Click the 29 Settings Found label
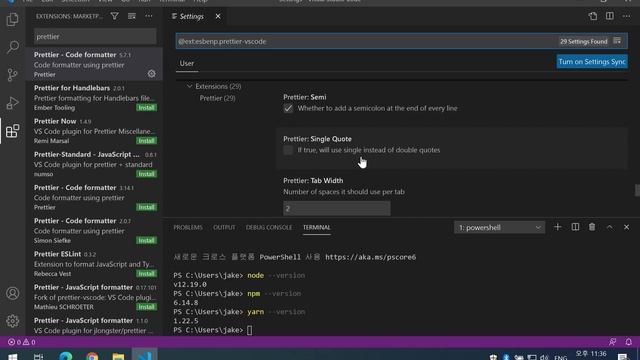Viewport: 640px width, 360px height. coord(583,41)
